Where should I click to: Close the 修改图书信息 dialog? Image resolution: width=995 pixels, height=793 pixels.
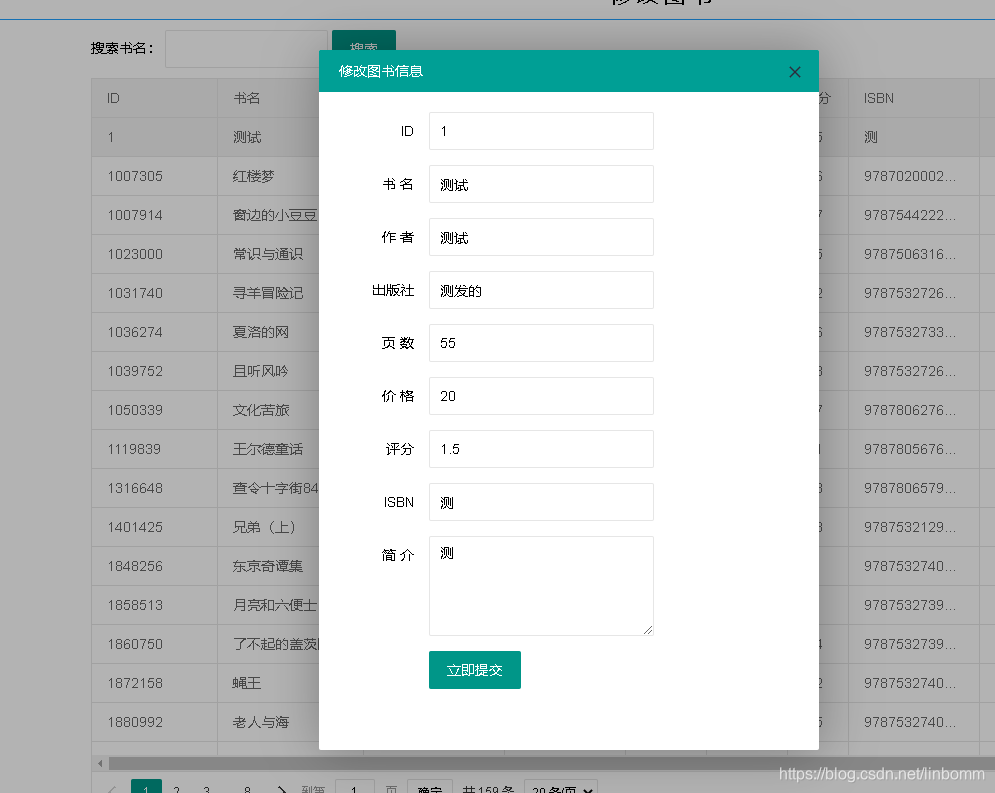pyautogui.click(x=794, y=72)
